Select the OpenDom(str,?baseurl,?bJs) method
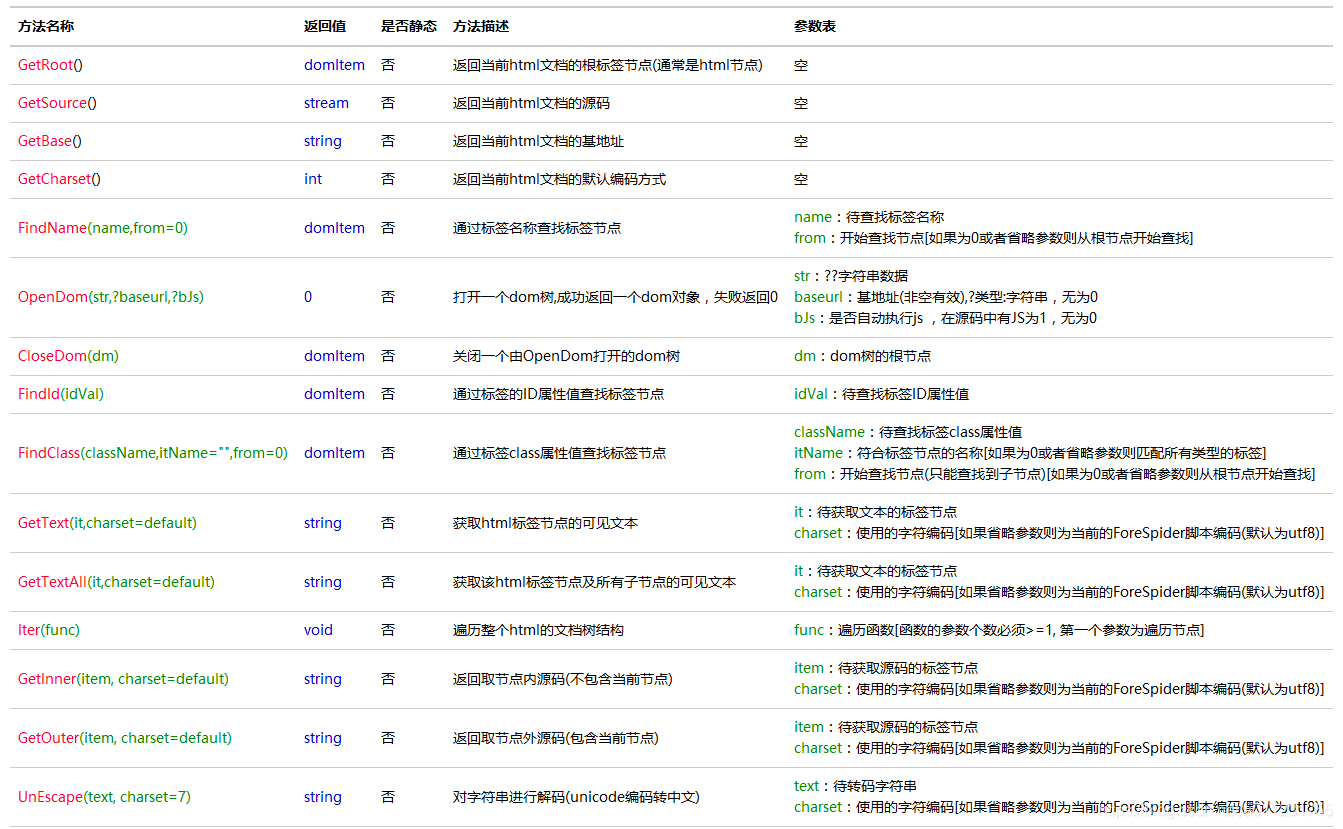 point(111,297)
